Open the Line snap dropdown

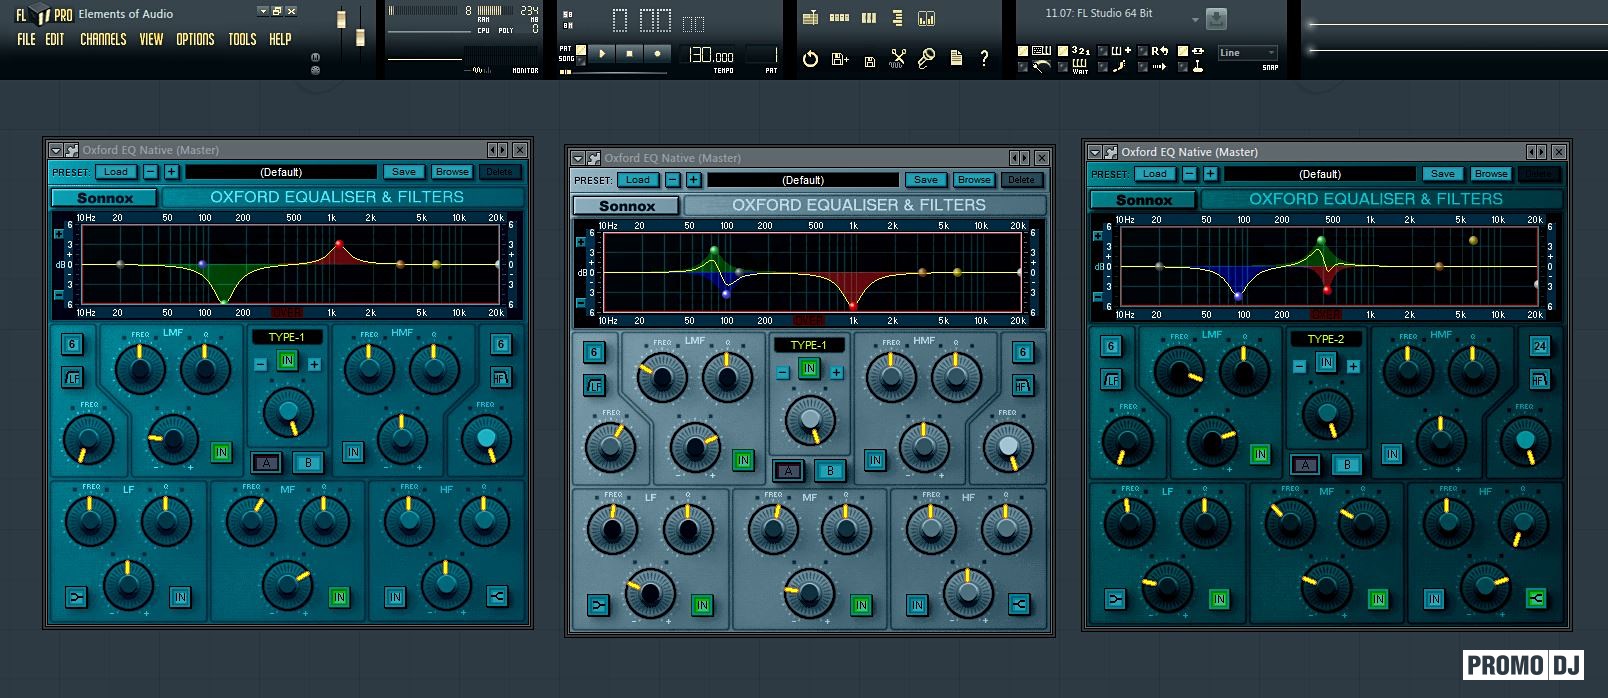point(1247,53)
